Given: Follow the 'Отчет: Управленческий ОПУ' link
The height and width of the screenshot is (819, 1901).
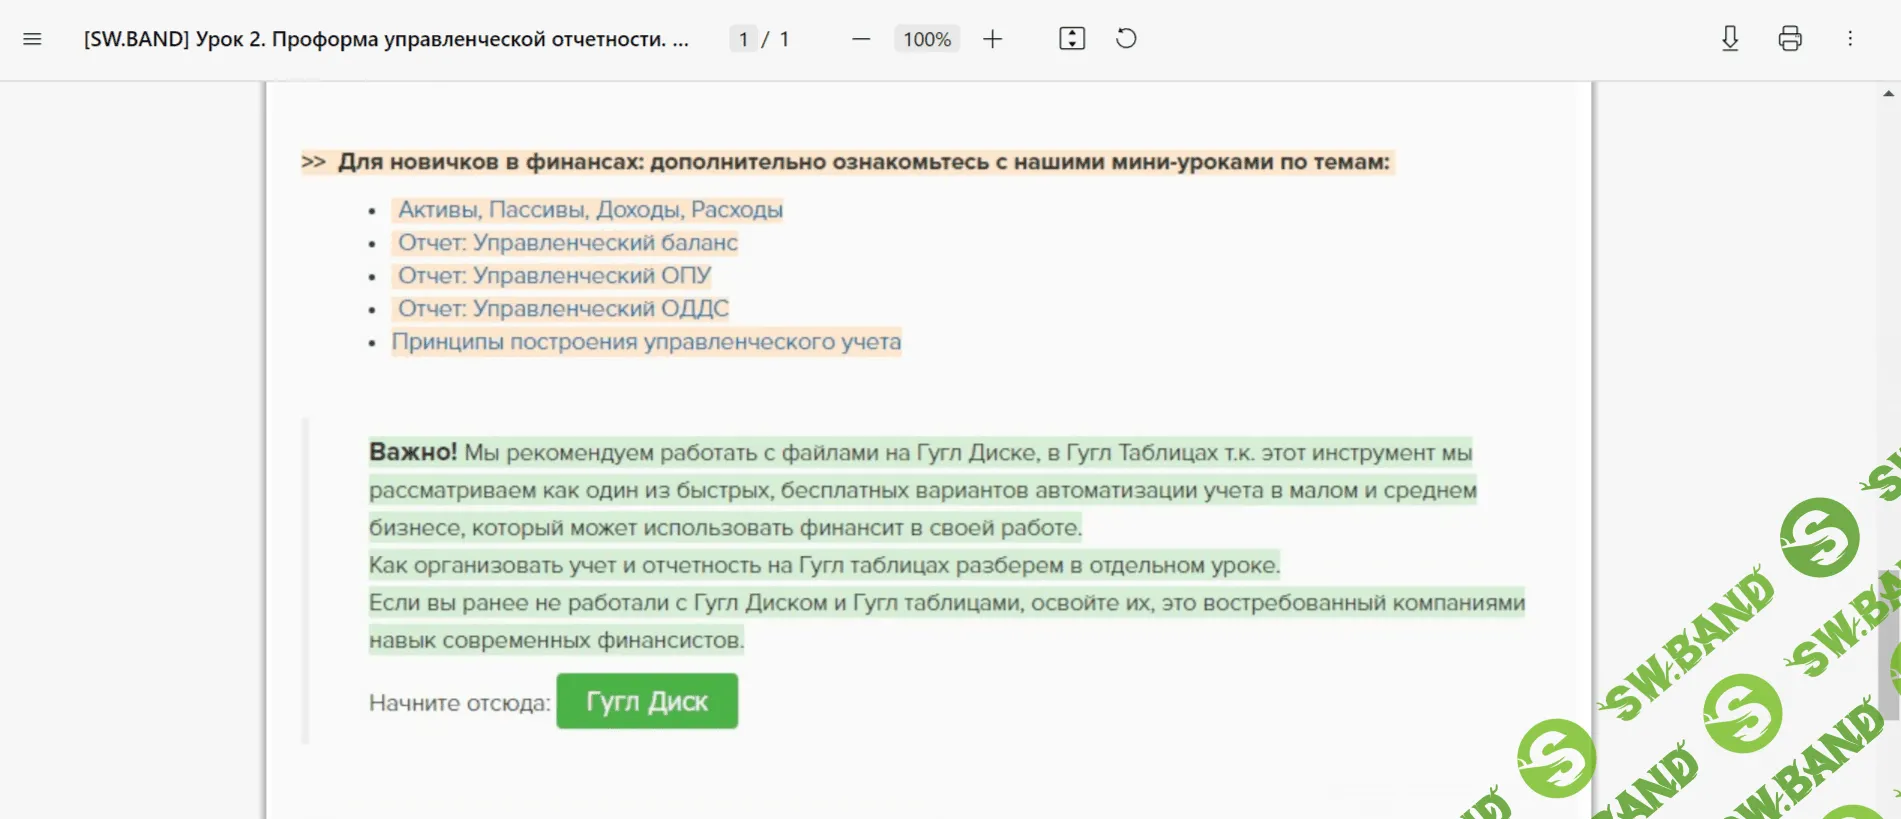Looking at the screenshot, I should tap(554, 276).
